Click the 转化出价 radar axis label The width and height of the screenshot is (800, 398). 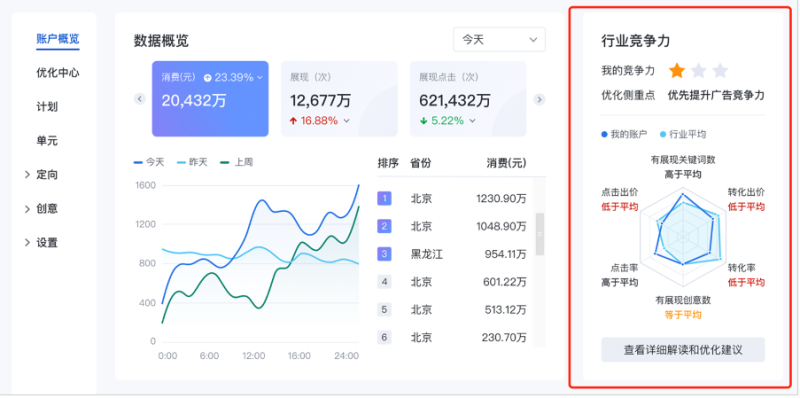click(746, 192)
